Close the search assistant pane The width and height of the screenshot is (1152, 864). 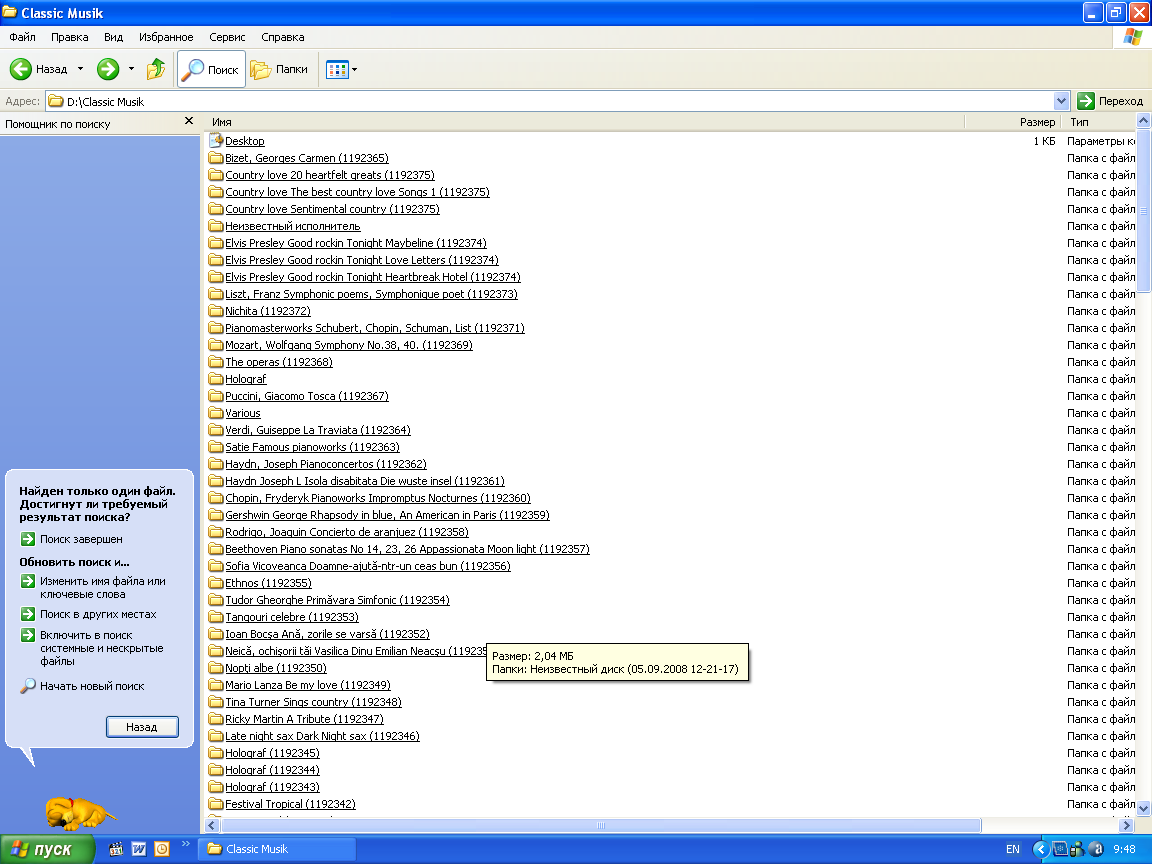(189, 121)
